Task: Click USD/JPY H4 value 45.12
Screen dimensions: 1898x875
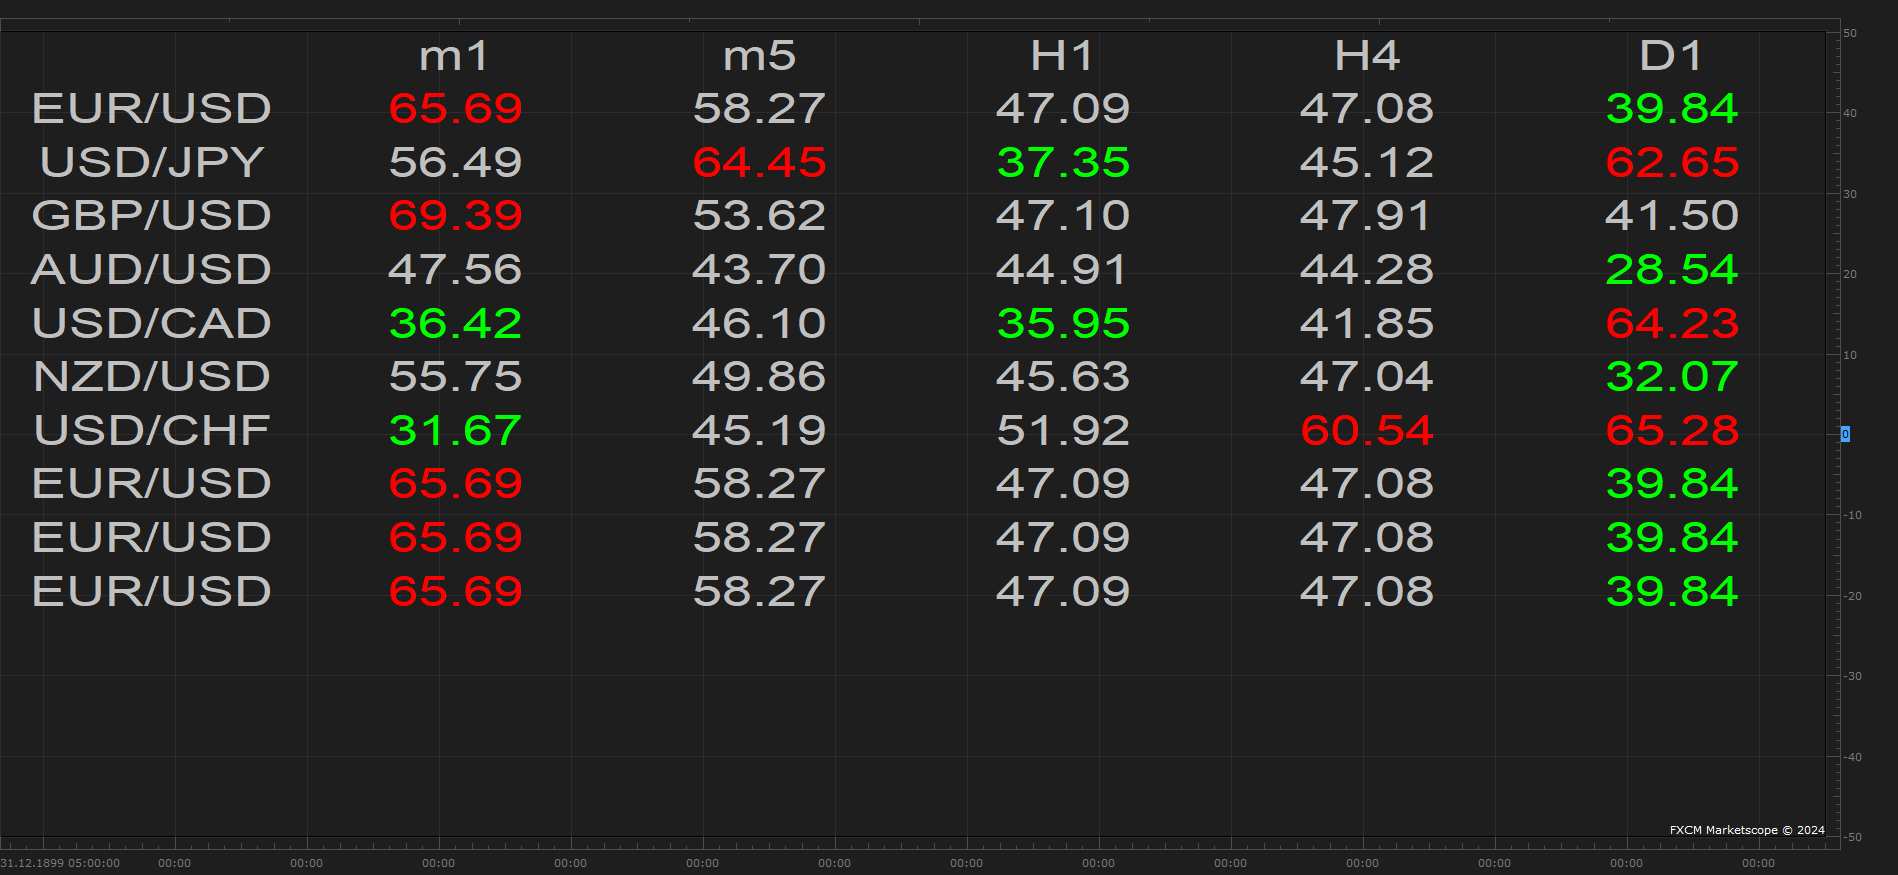Action: pos(1367,163)
